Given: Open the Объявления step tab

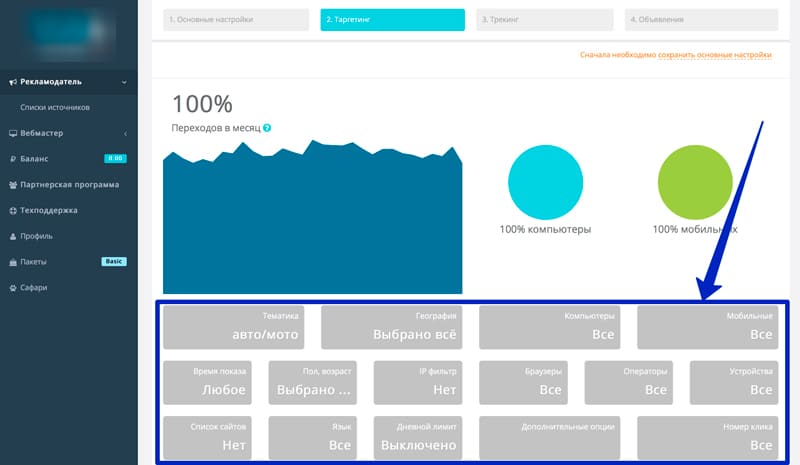Looking at the screenshot, I should (x=701, y=19).
